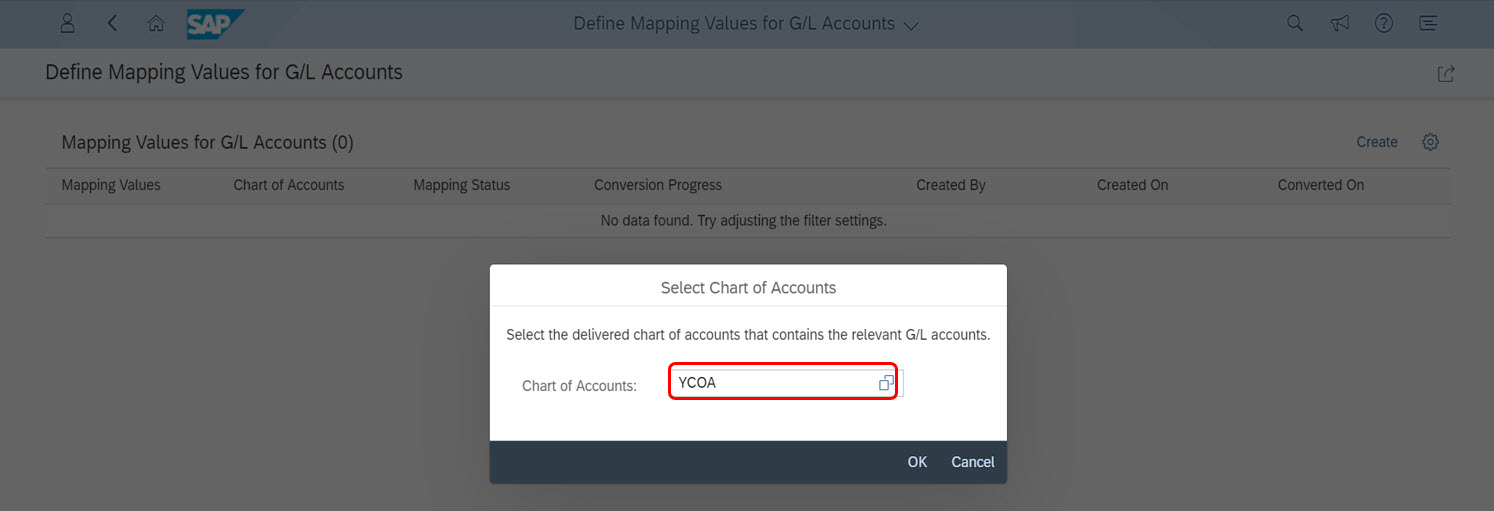Open the home page icon

[156, 23]
